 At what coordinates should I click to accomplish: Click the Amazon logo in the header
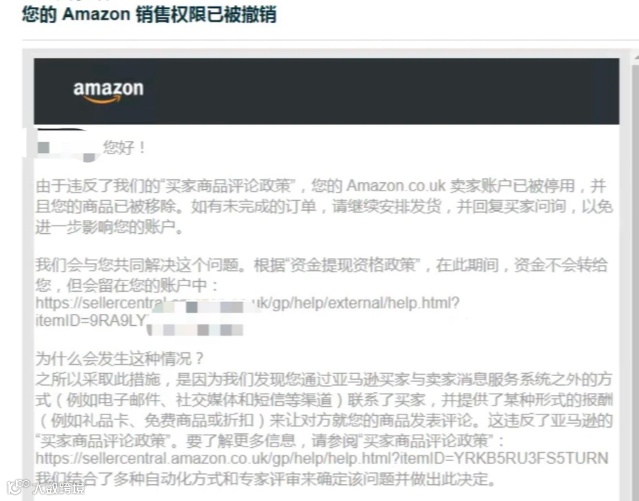pyautogui.click(x=108, y=92)
